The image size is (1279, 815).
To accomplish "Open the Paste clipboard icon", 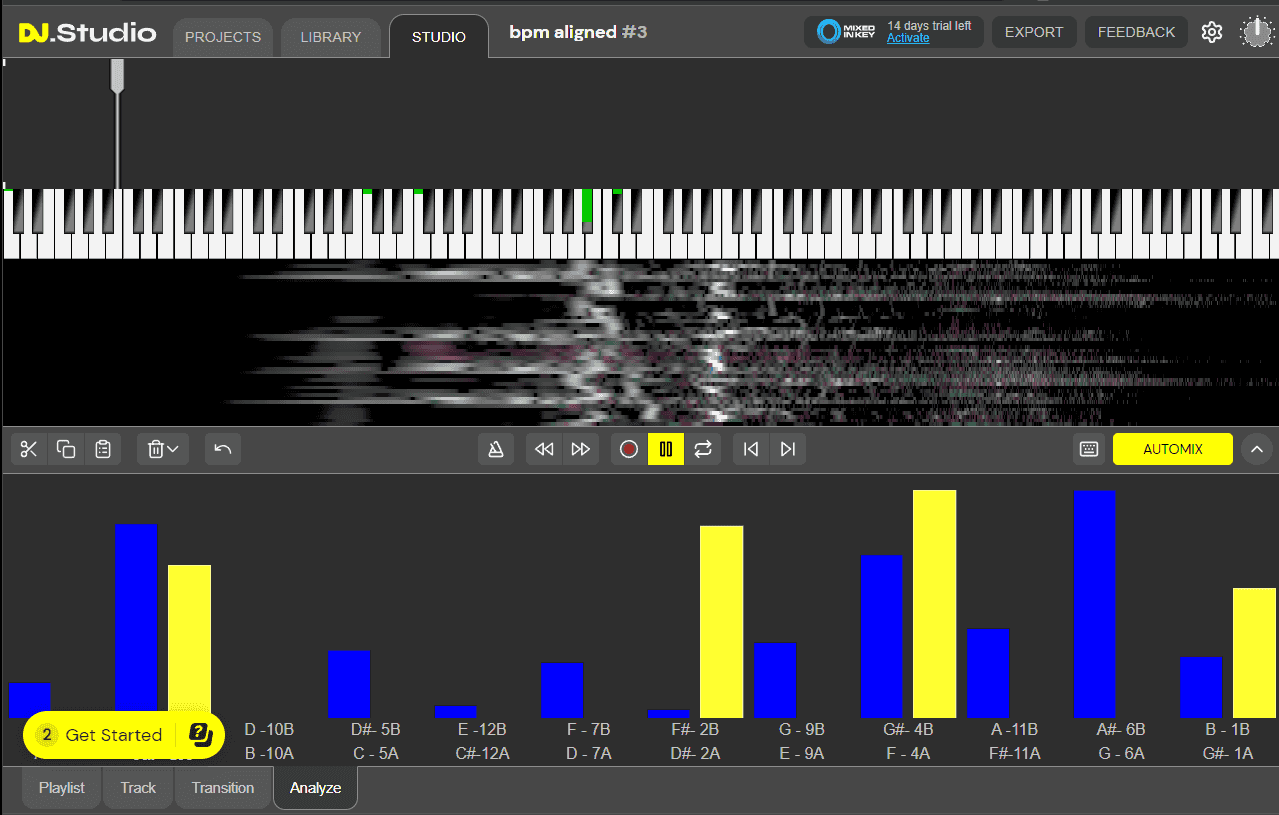I will [103, 449].
